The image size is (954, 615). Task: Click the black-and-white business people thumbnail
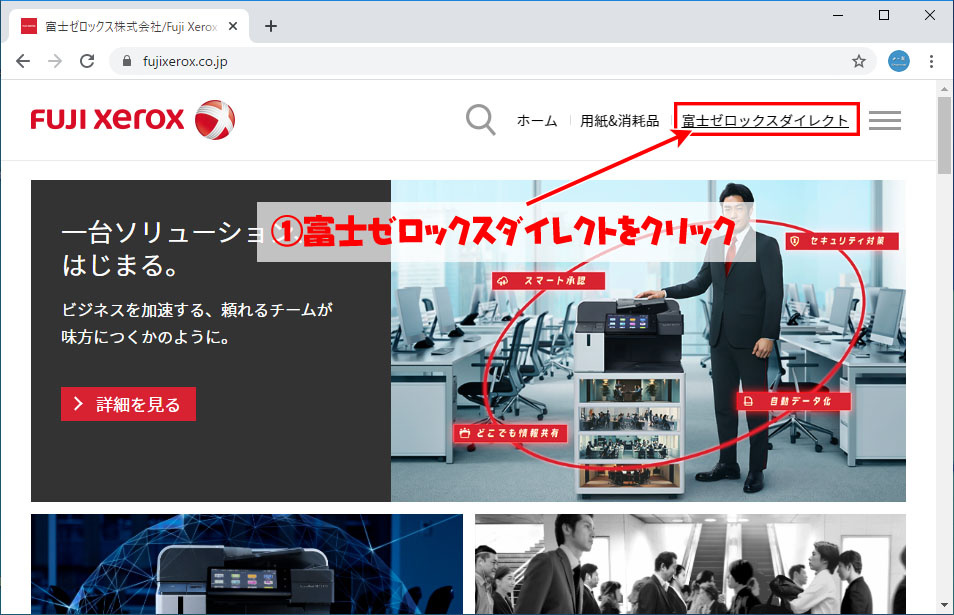[x=691, y=564]
